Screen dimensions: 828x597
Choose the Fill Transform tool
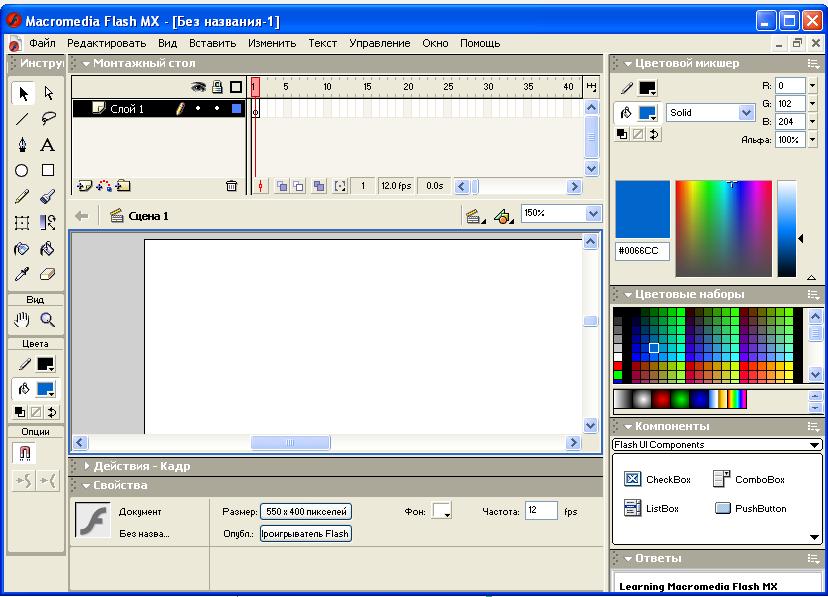[48, 222]
